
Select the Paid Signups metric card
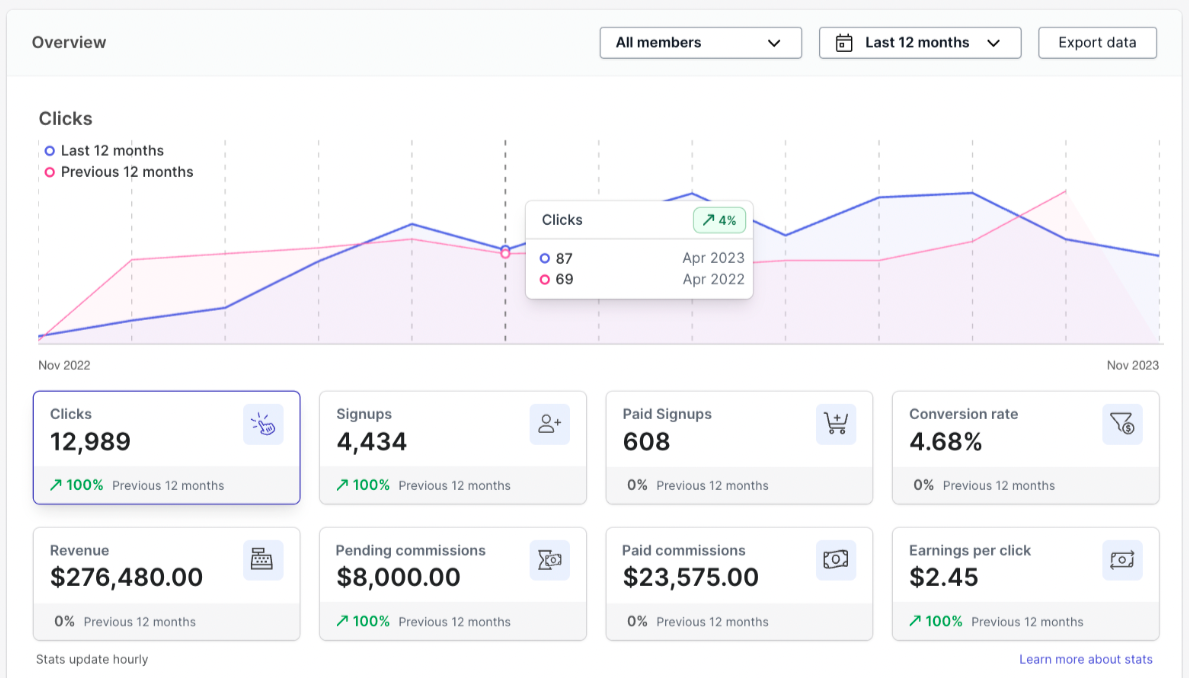(x=739, y=447)
